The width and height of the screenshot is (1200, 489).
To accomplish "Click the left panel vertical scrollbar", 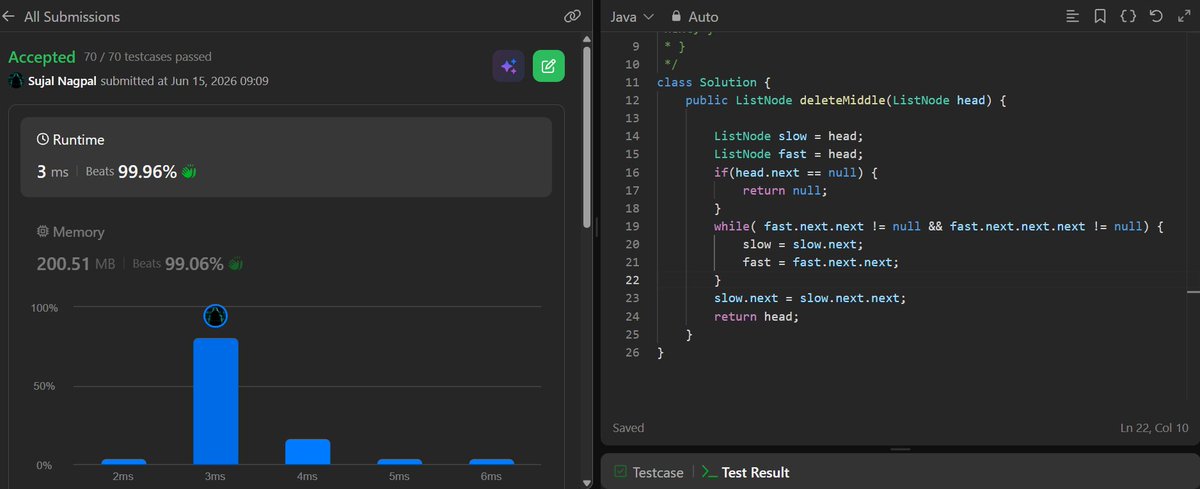I will click(x=587, y=135).
